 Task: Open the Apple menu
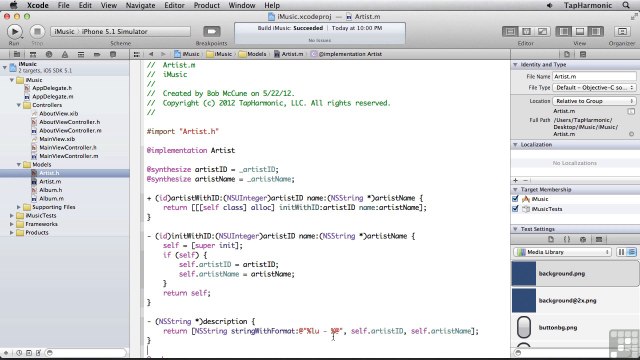click(x=13, y=5)
